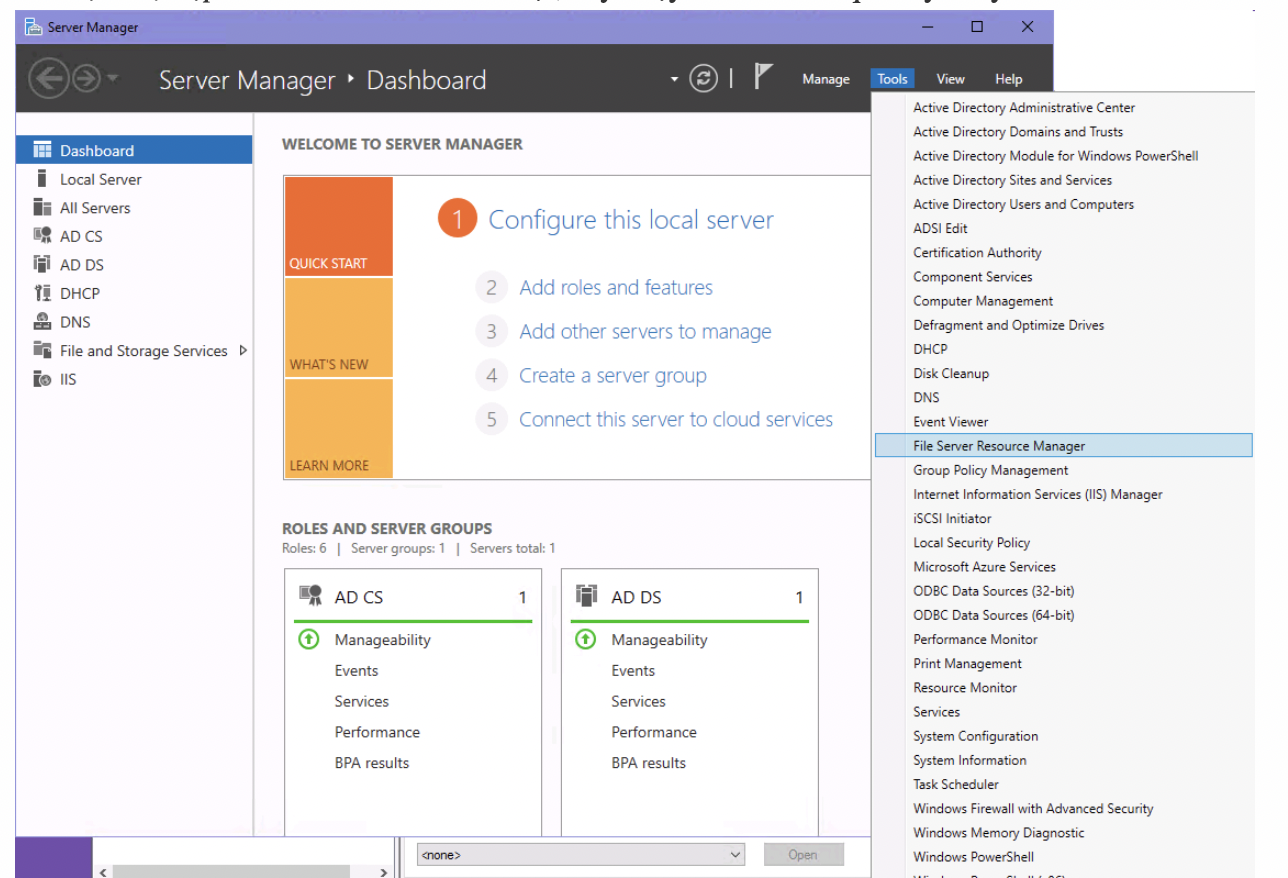The height and width of the screenshot is (878, 1288).
Task: Open Active Directory Users and Computers
Action: [1064, 204]
